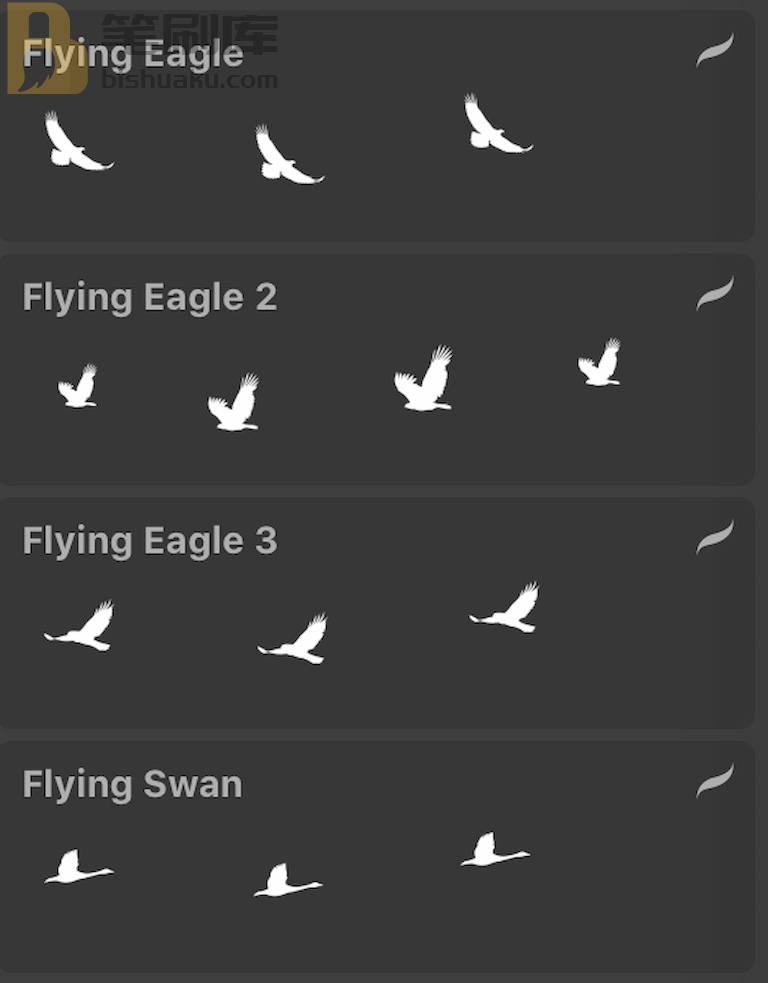This screenshot has height=983, width=768.
Task: Click the stroke icon on the Flying Swan brush
Action: click(x=715, y=781)
